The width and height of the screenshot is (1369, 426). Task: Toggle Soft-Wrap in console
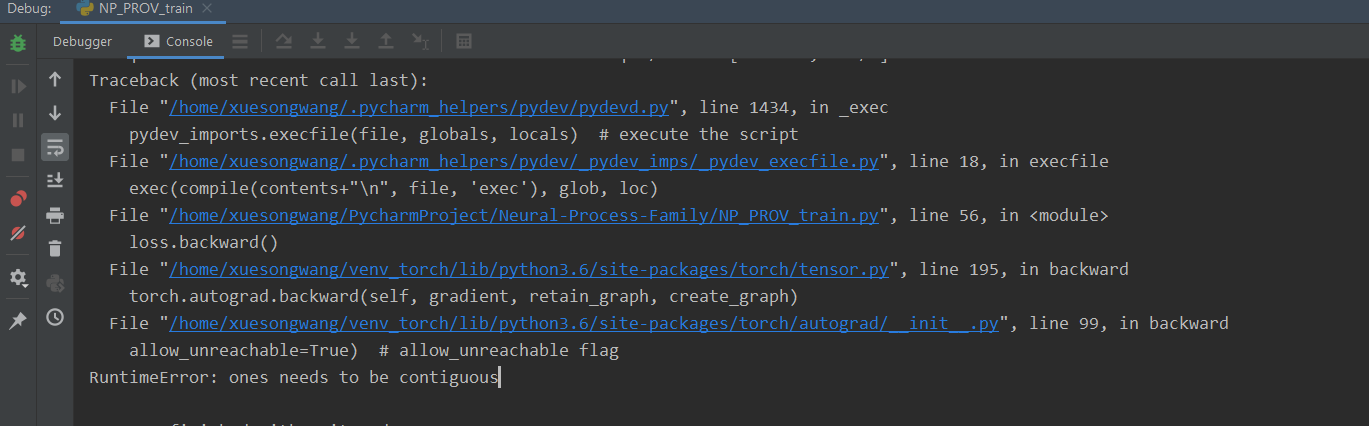55,147
